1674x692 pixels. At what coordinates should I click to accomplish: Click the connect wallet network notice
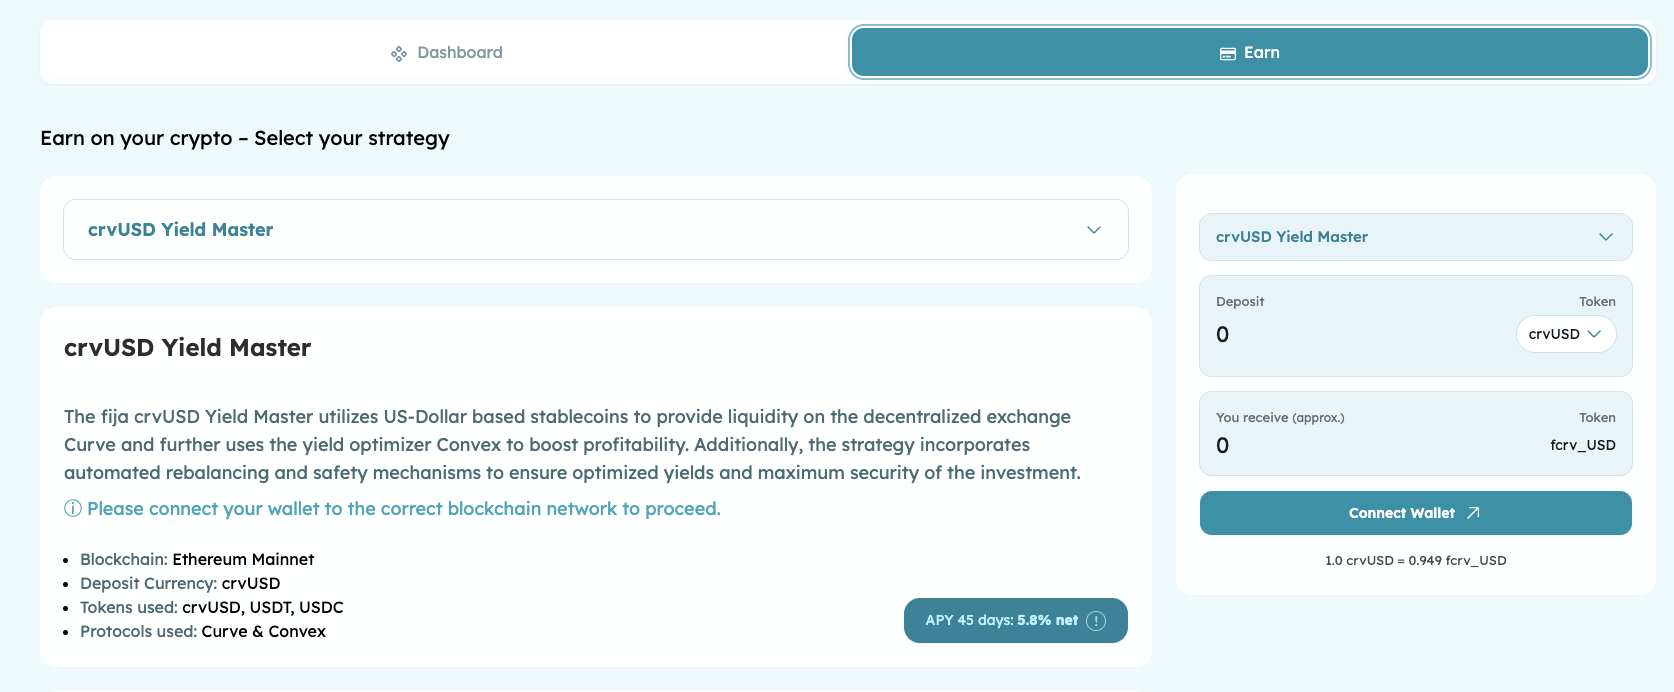click(x=403, y=509)
